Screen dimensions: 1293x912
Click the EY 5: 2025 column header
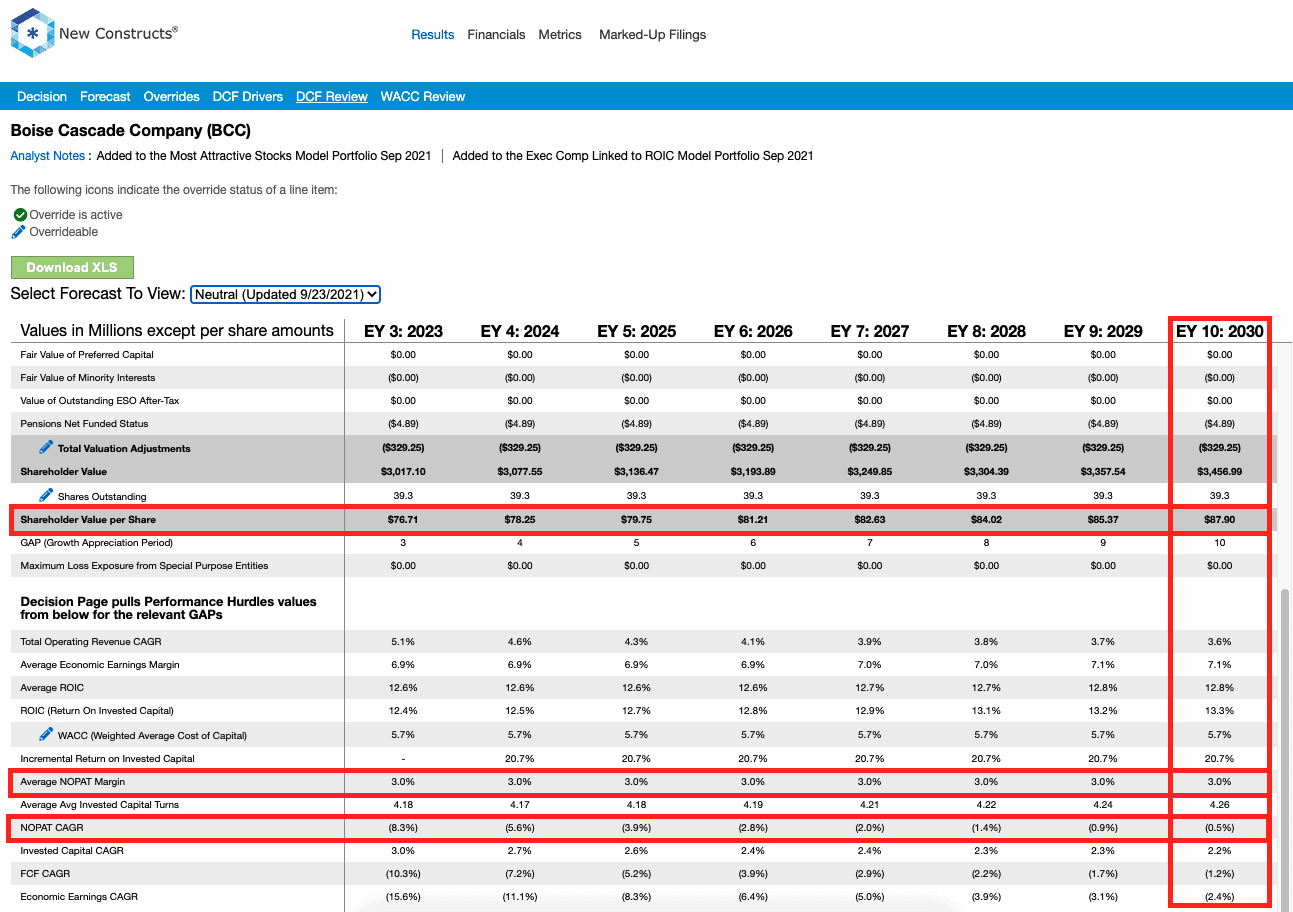tap(637, 331)
